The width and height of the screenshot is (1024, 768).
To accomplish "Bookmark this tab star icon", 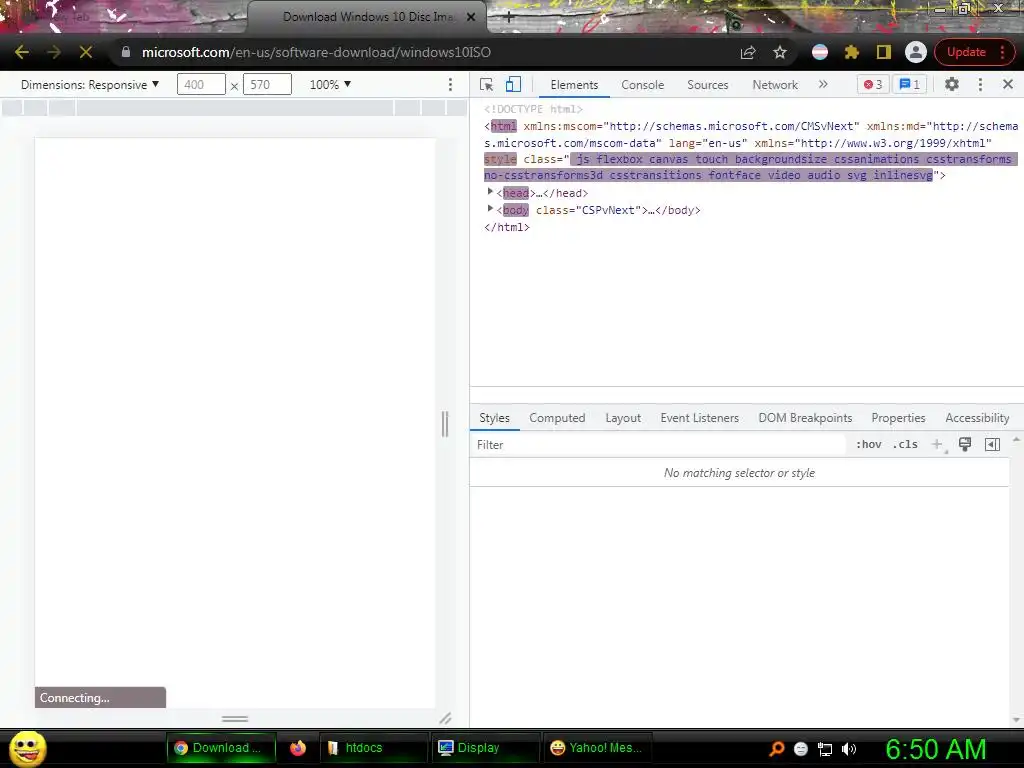I will pos(780,52).
